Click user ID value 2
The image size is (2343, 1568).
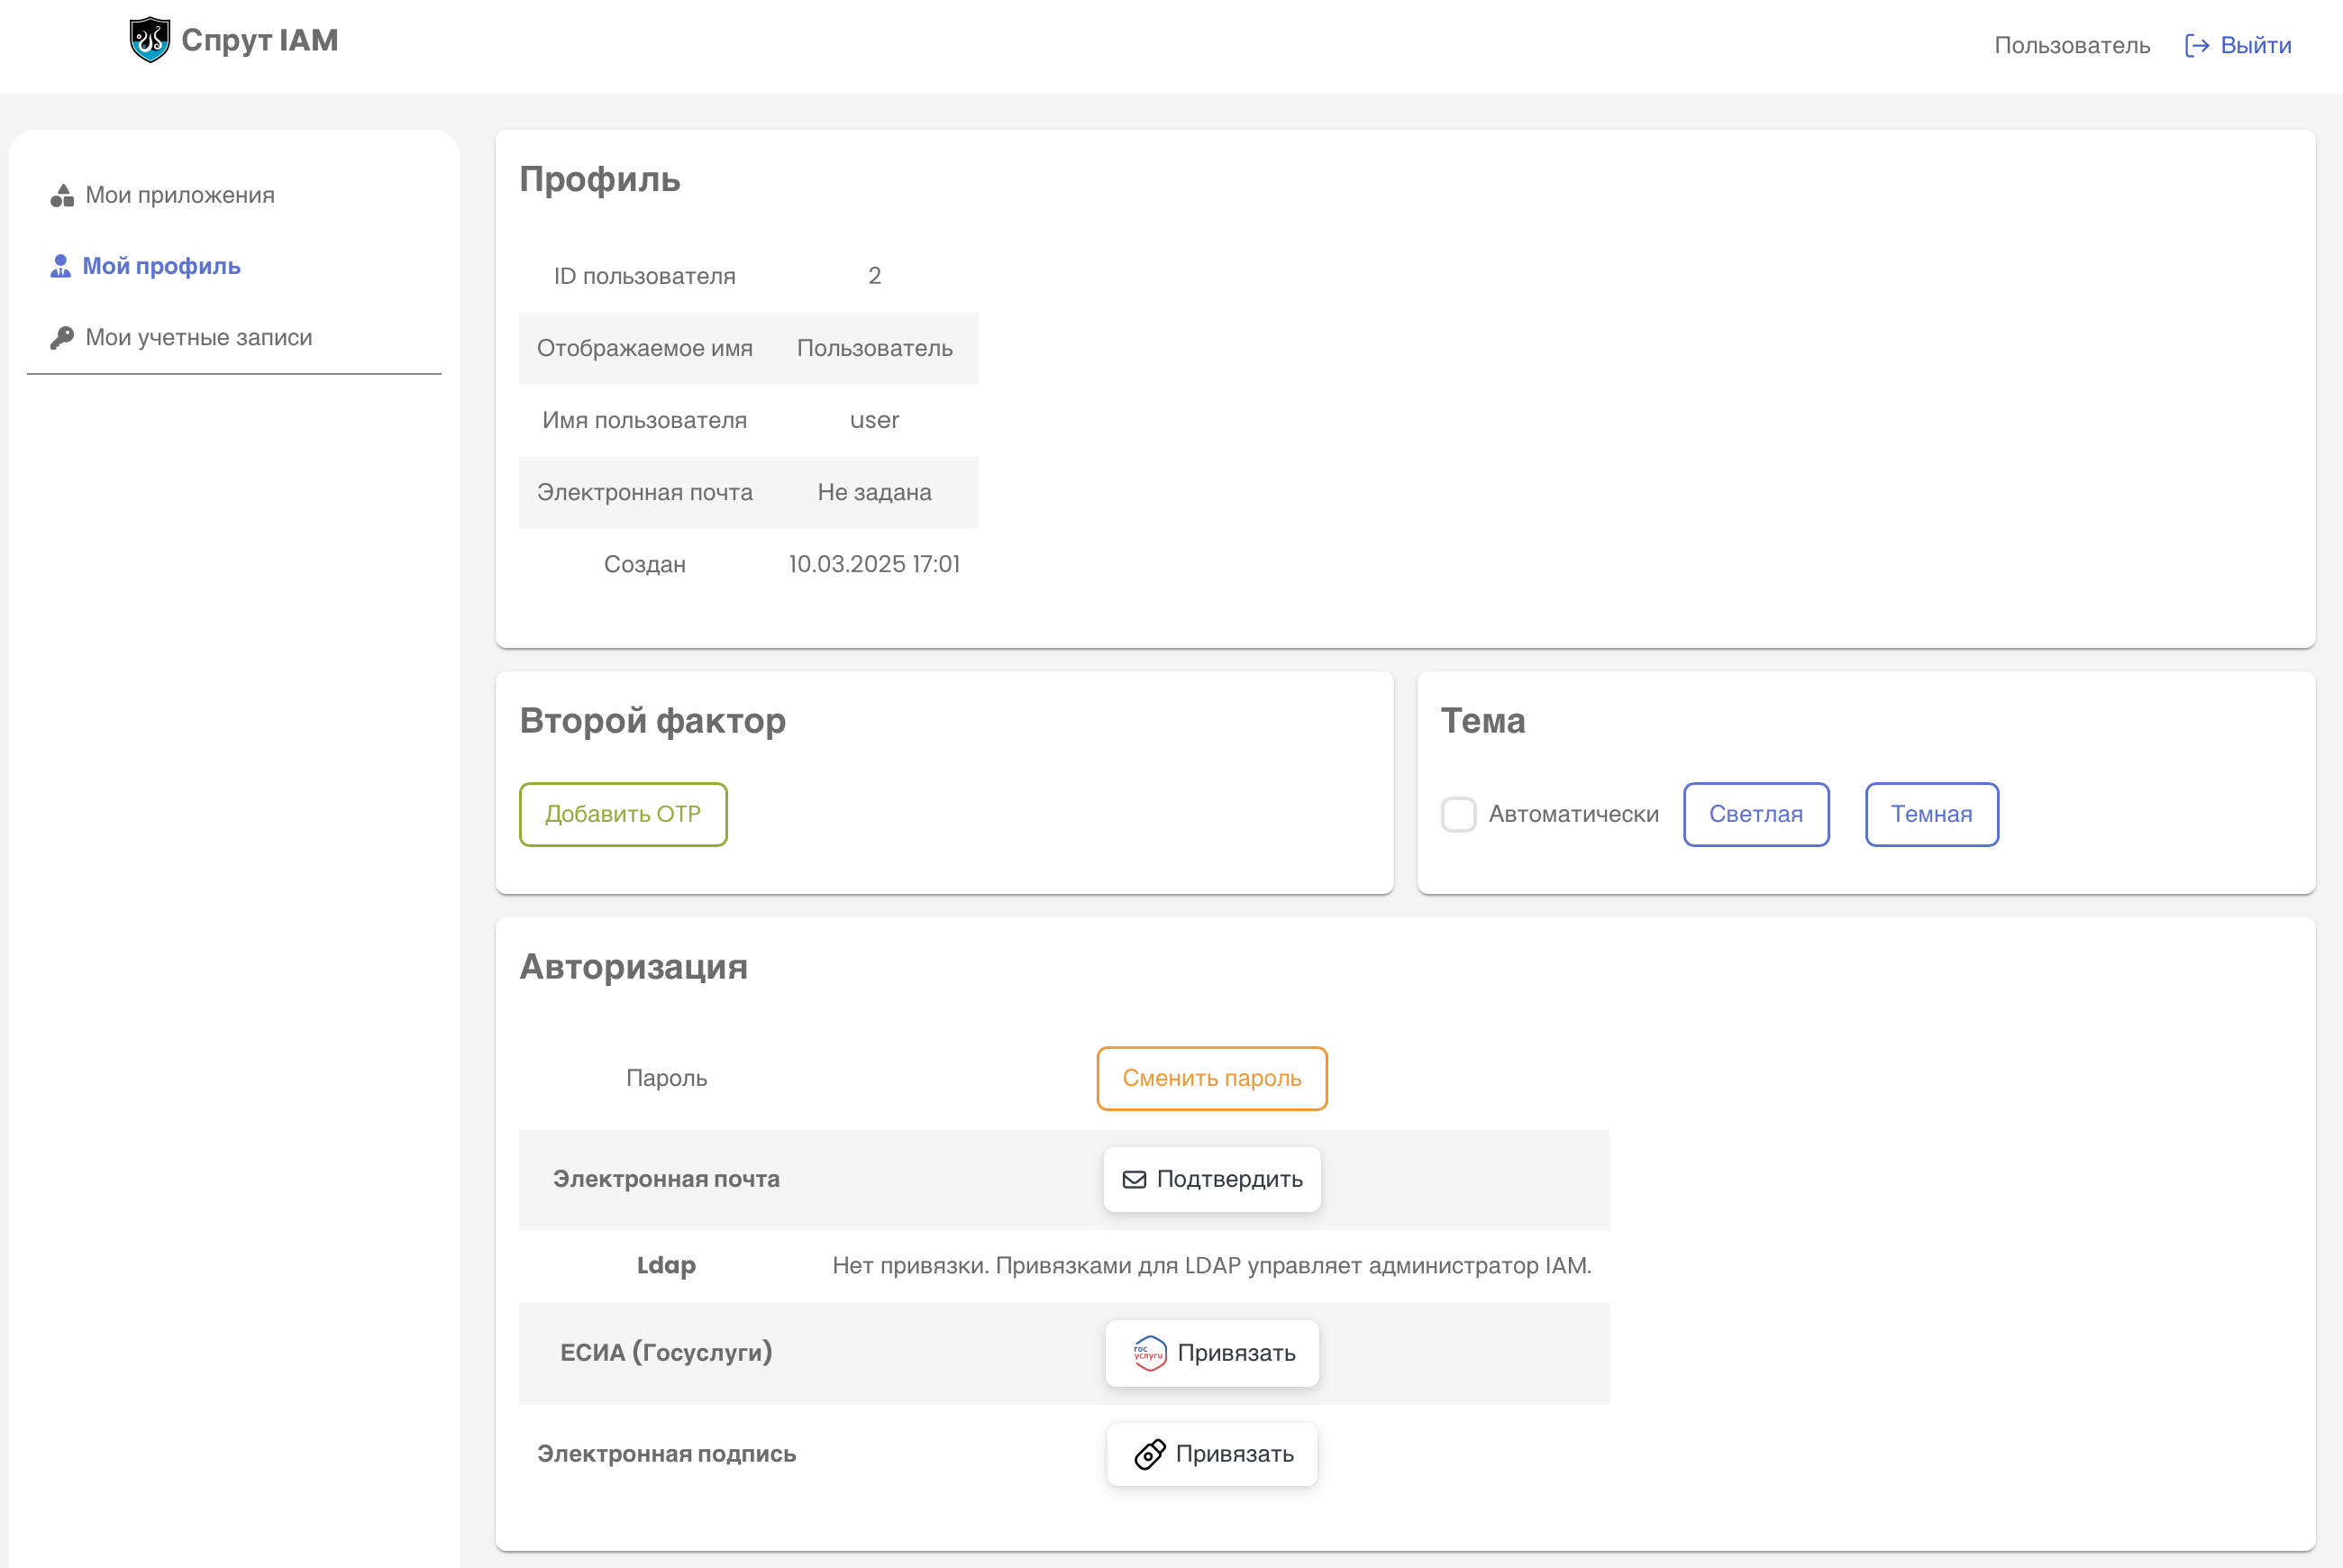pos(875,276)
